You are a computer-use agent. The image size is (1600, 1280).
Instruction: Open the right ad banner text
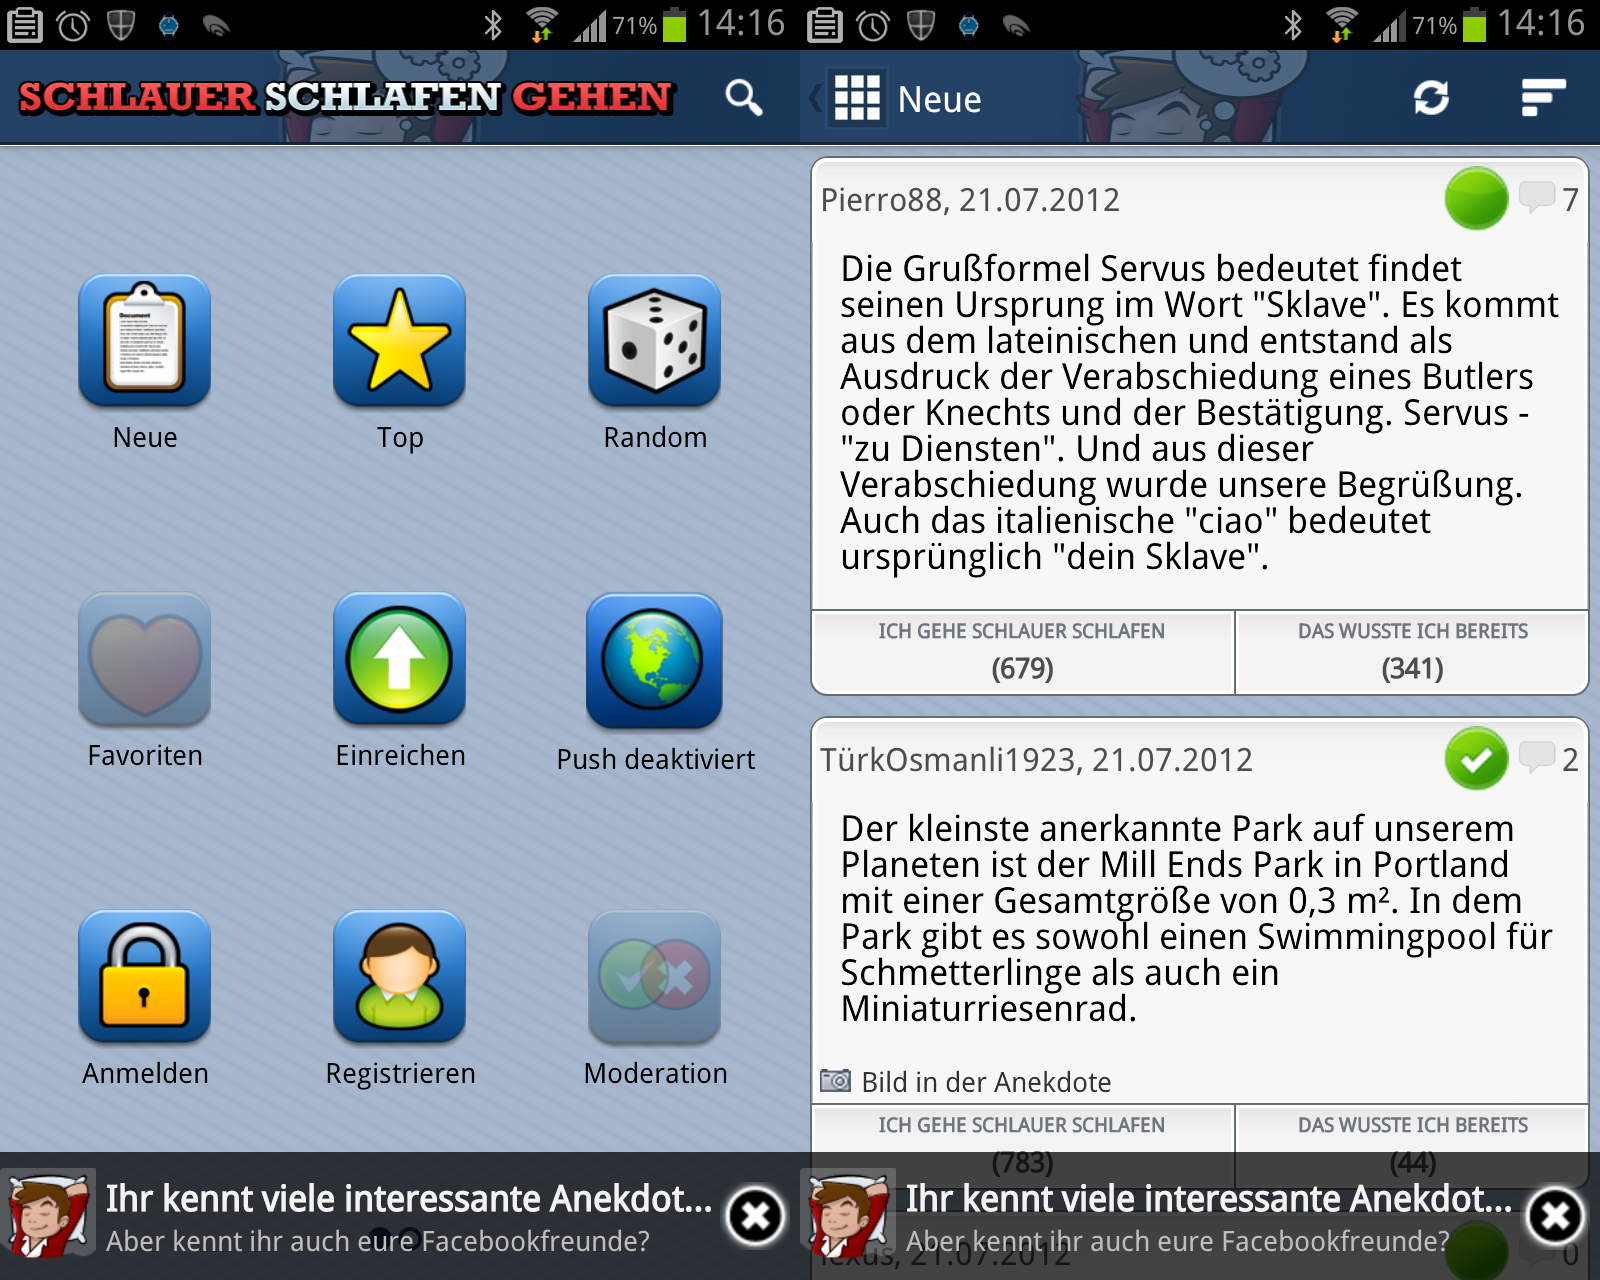point(1208,1217)
